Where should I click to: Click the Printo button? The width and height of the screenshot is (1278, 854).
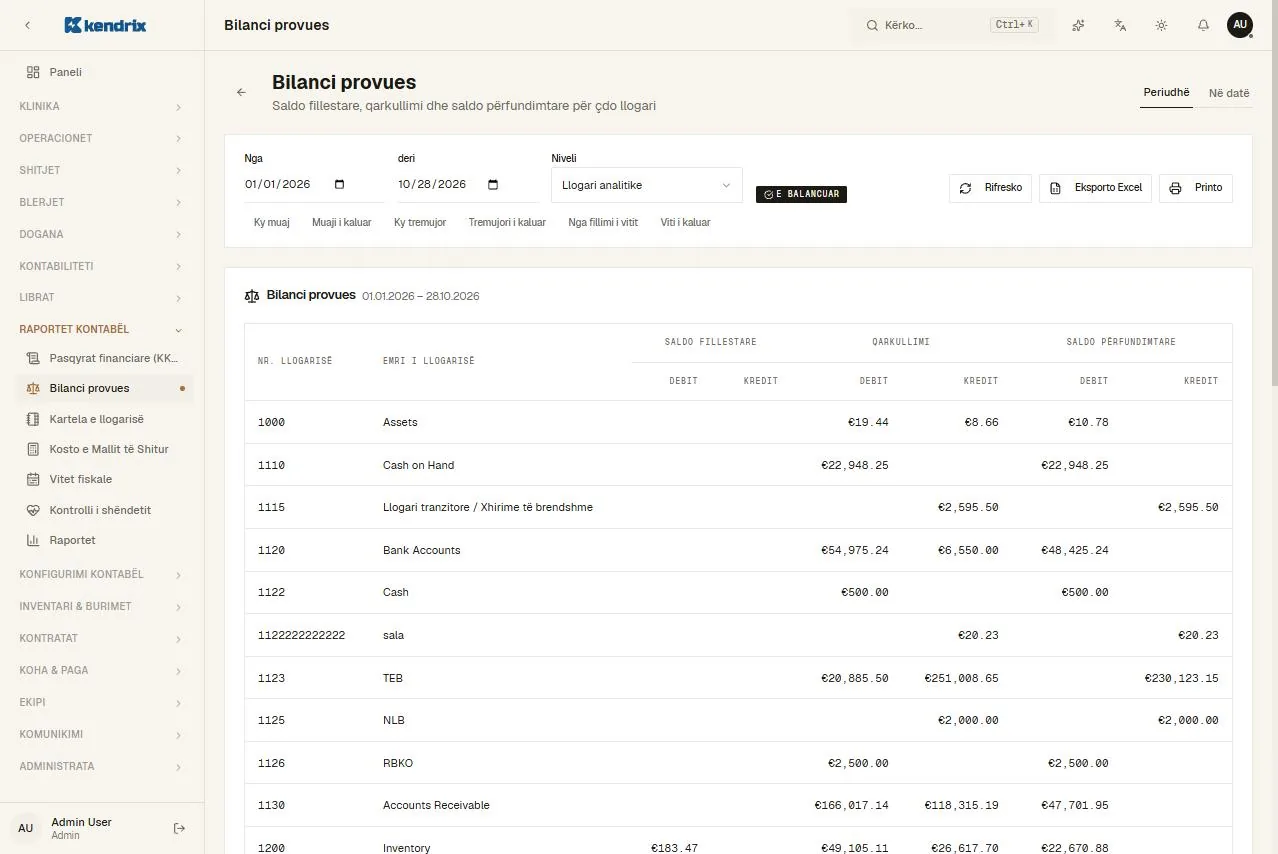tap(1196, 188)
